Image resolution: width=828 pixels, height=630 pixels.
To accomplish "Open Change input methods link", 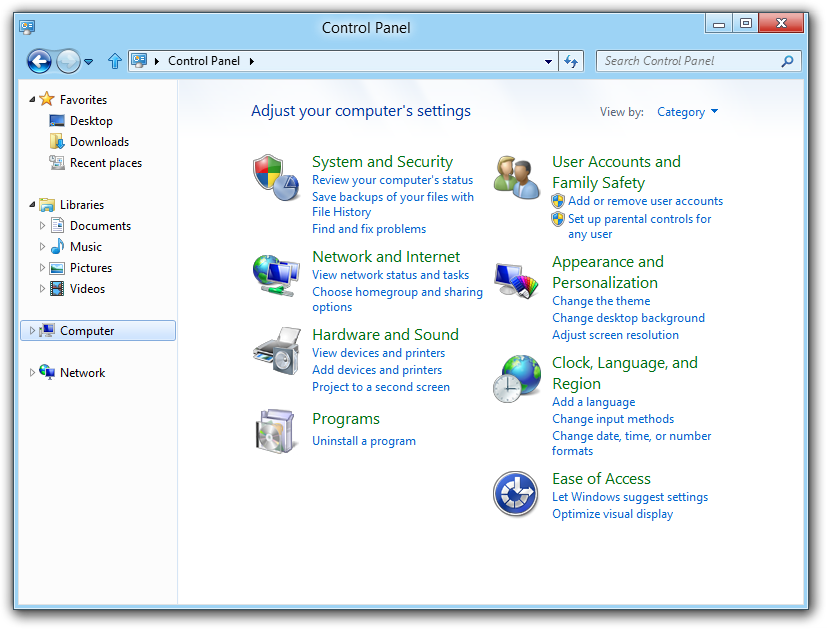I will tap(613, 418).
